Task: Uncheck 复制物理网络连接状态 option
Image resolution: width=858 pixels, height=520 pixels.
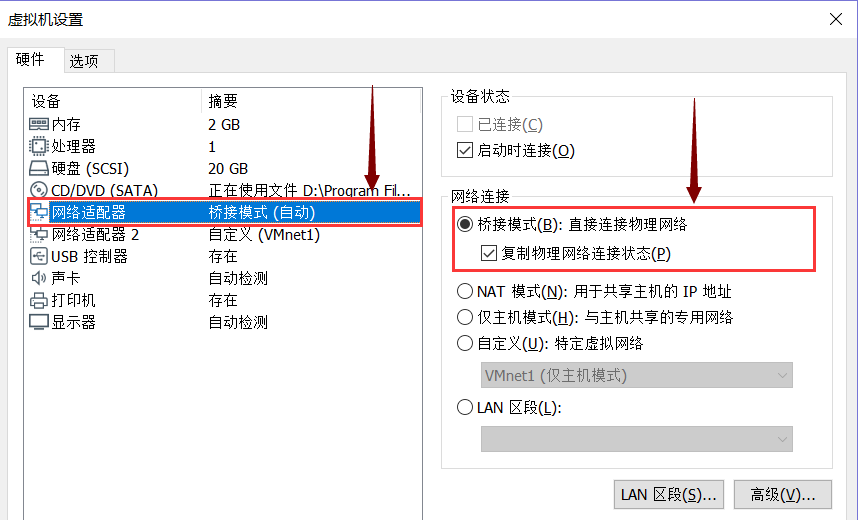Action: tap(489, 253)
